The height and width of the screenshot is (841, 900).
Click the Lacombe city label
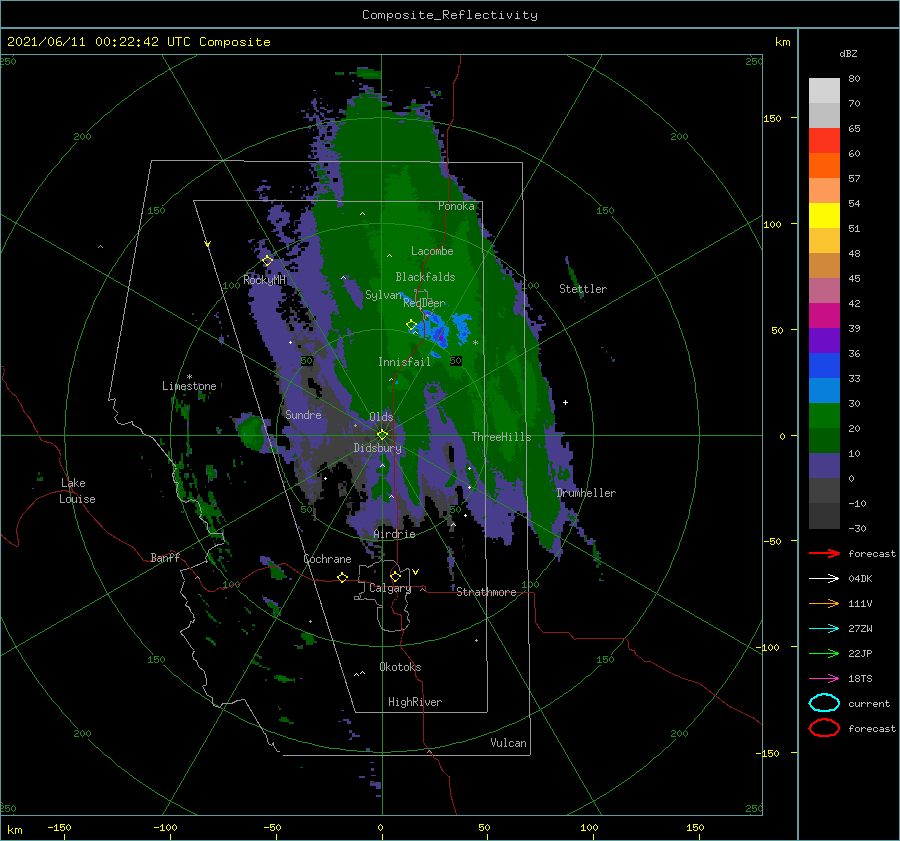[432, 251]
